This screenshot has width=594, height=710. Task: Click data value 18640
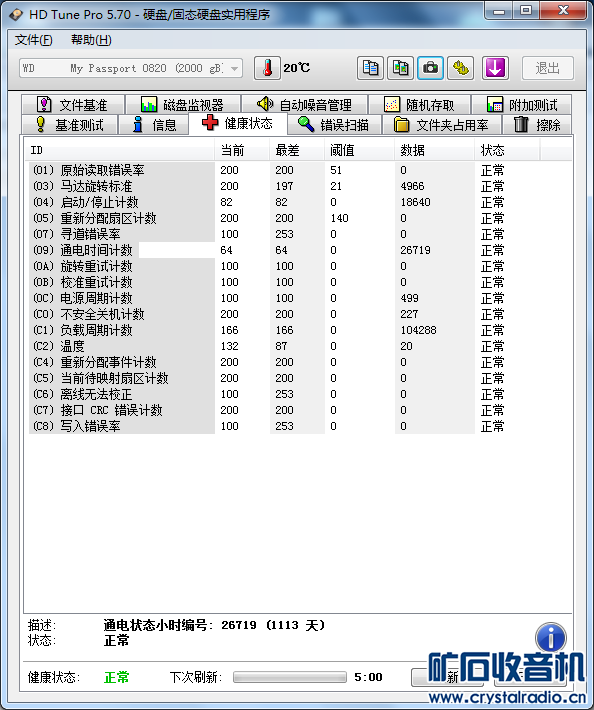(415, 202)
